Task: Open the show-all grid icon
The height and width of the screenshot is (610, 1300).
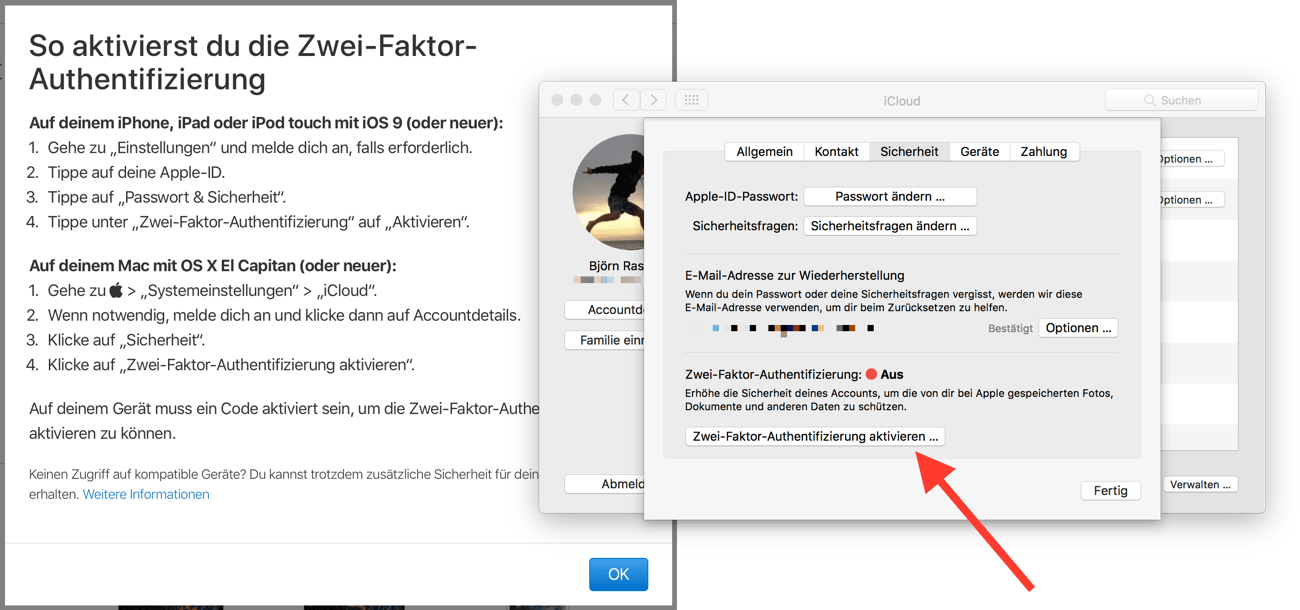Action: click(692, 100)
